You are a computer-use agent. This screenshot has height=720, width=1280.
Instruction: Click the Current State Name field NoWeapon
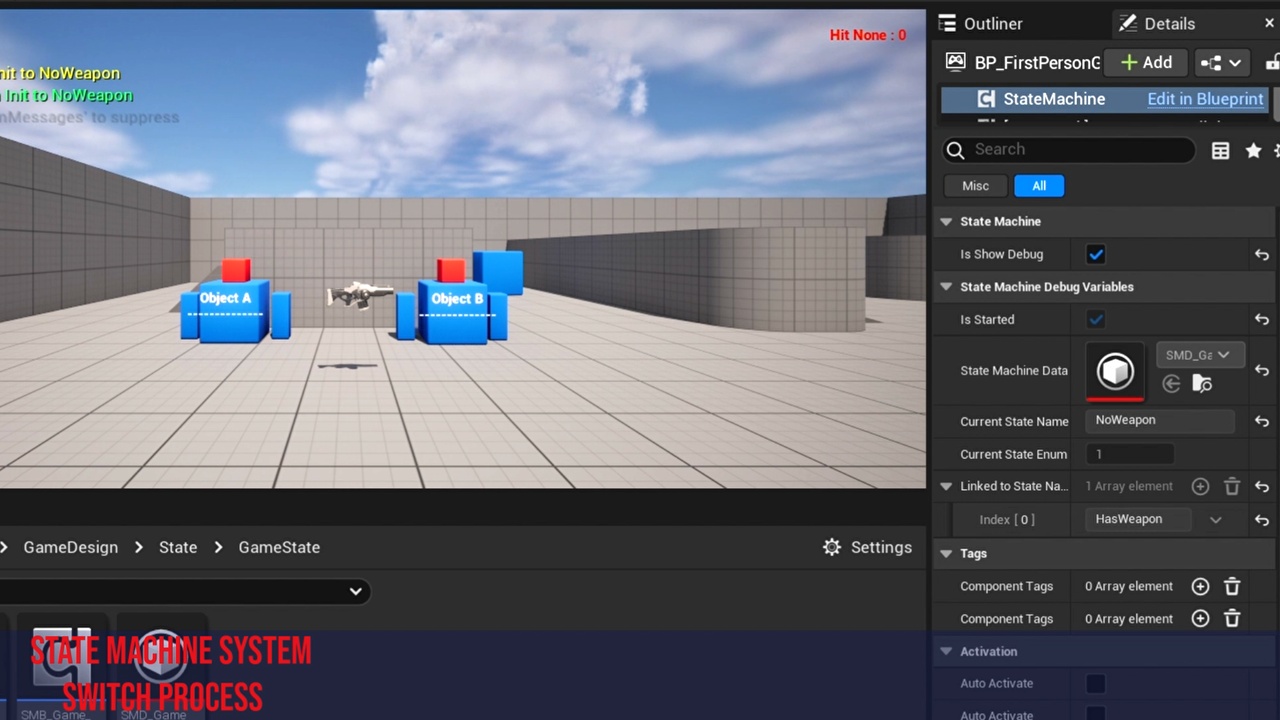click(1160, 421)
